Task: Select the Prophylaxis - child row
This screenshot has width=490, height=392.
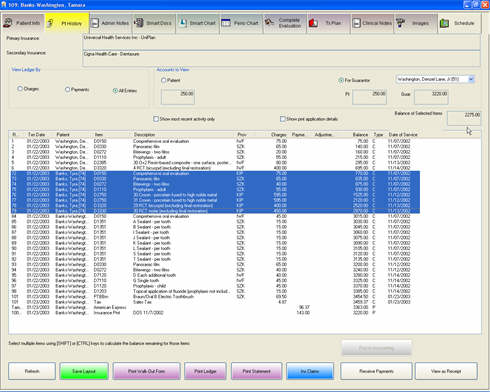Action: pyautogui.click(x=215, y=286)
